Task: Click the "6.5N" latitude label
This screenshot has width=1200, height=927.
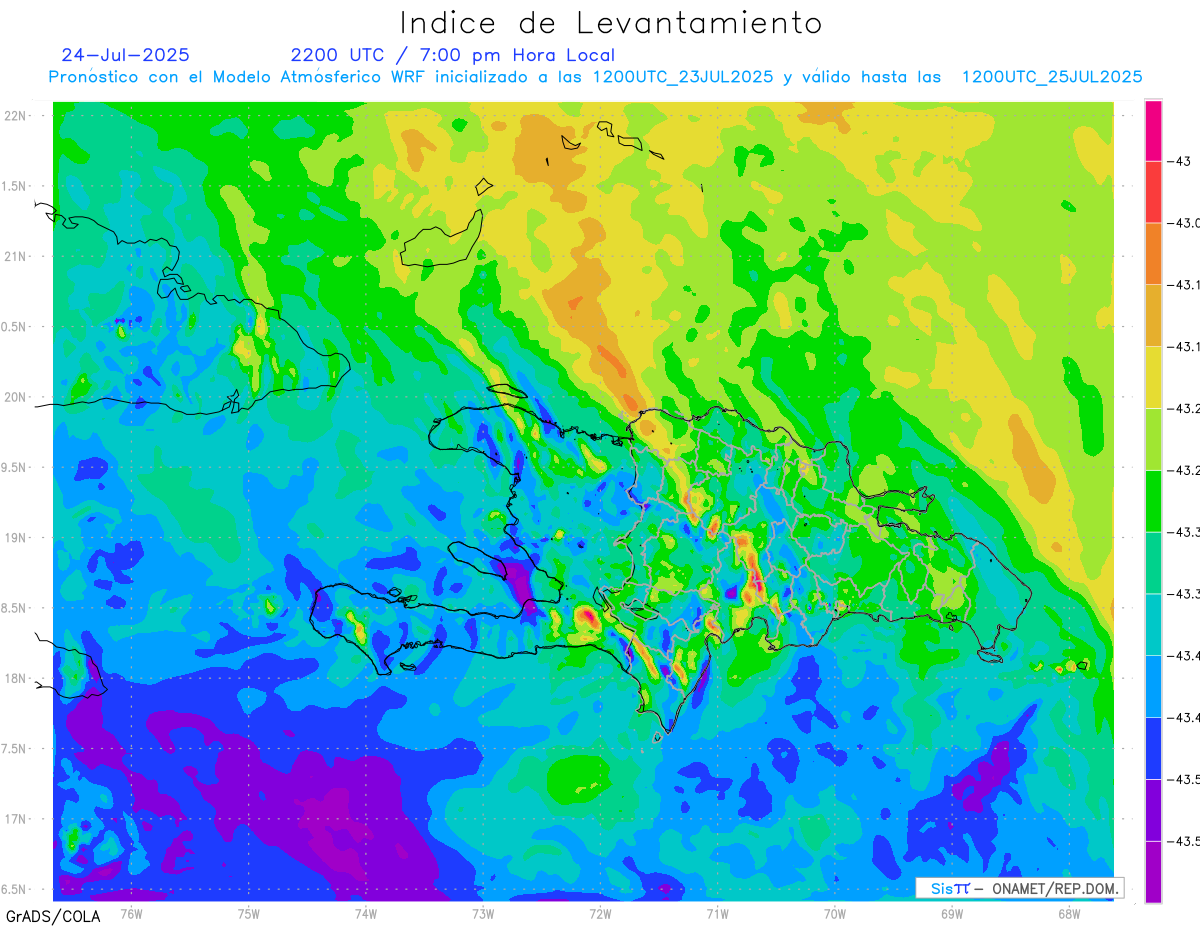Action: (15, 889)
